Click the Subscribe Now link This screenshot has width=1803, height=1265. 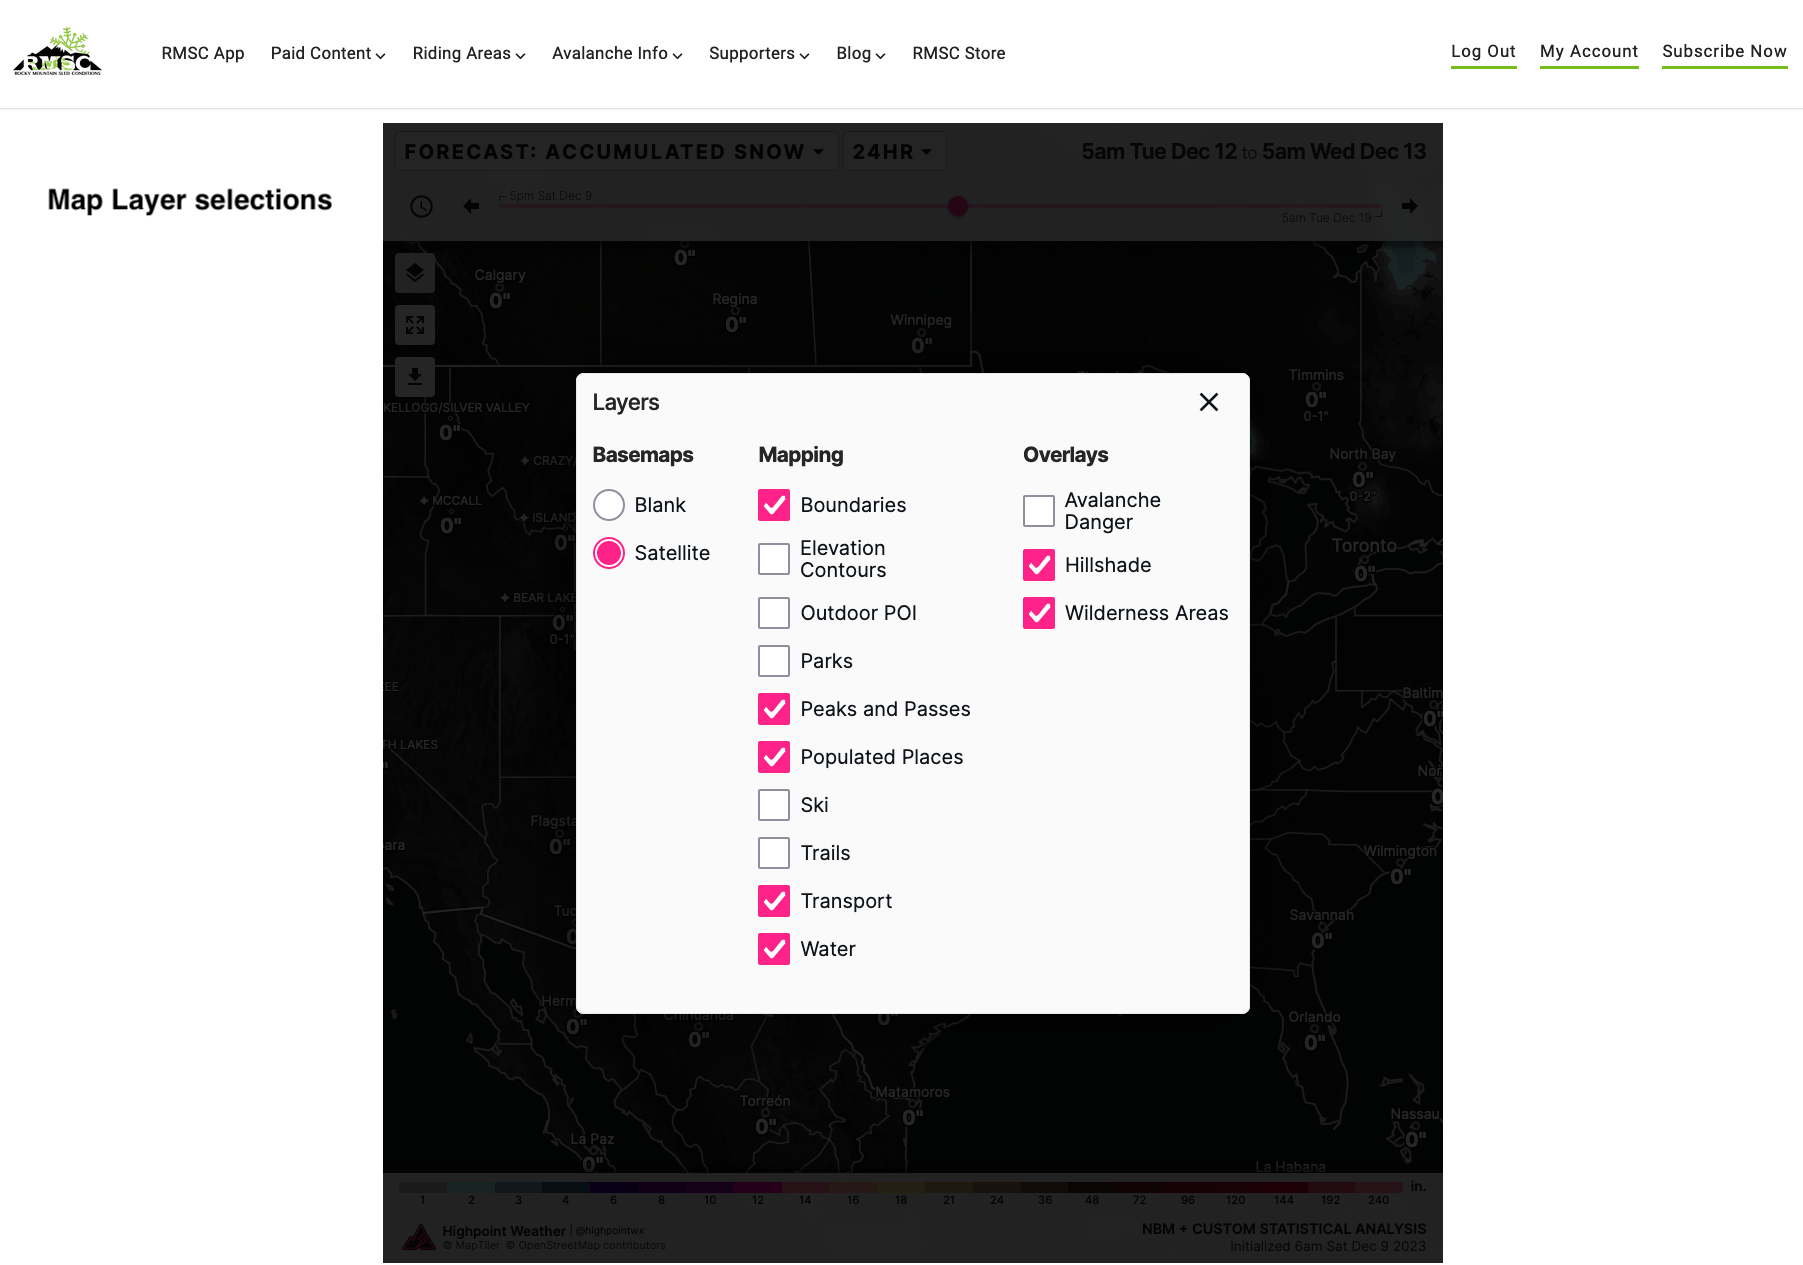pos(1724,51)
